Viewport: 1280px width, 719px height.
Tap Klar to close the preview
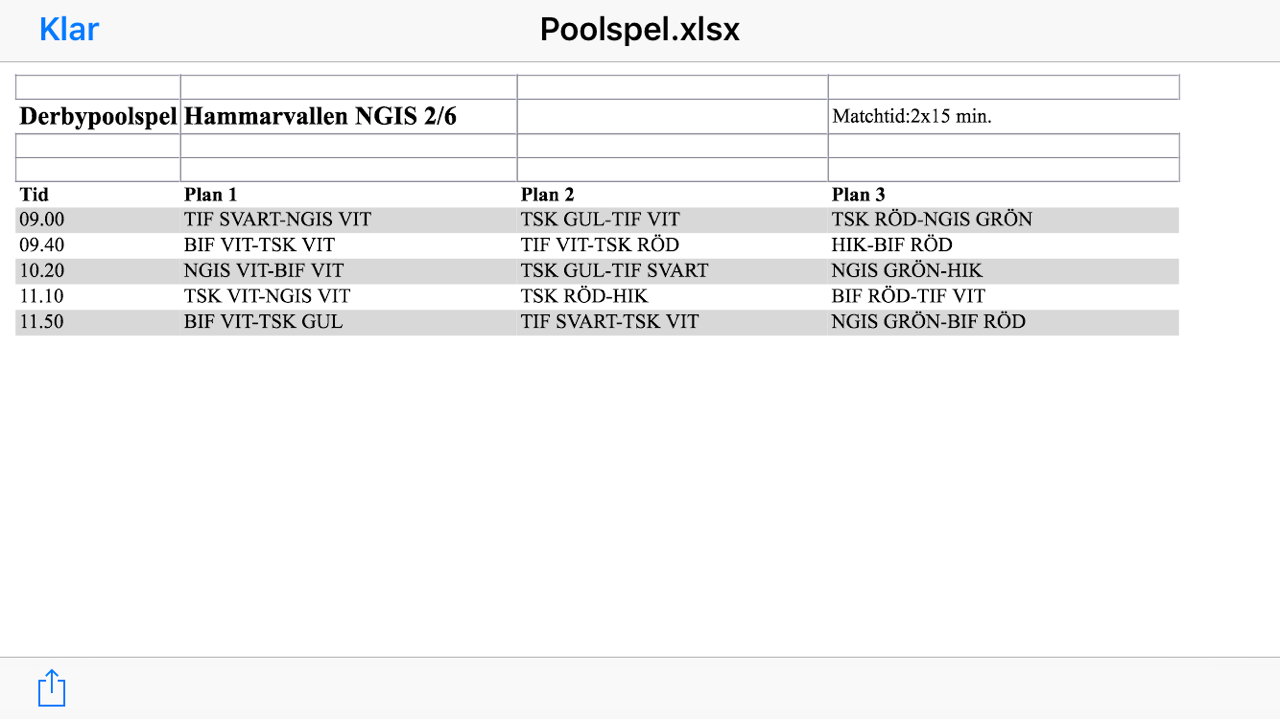(x=69, y=29)
